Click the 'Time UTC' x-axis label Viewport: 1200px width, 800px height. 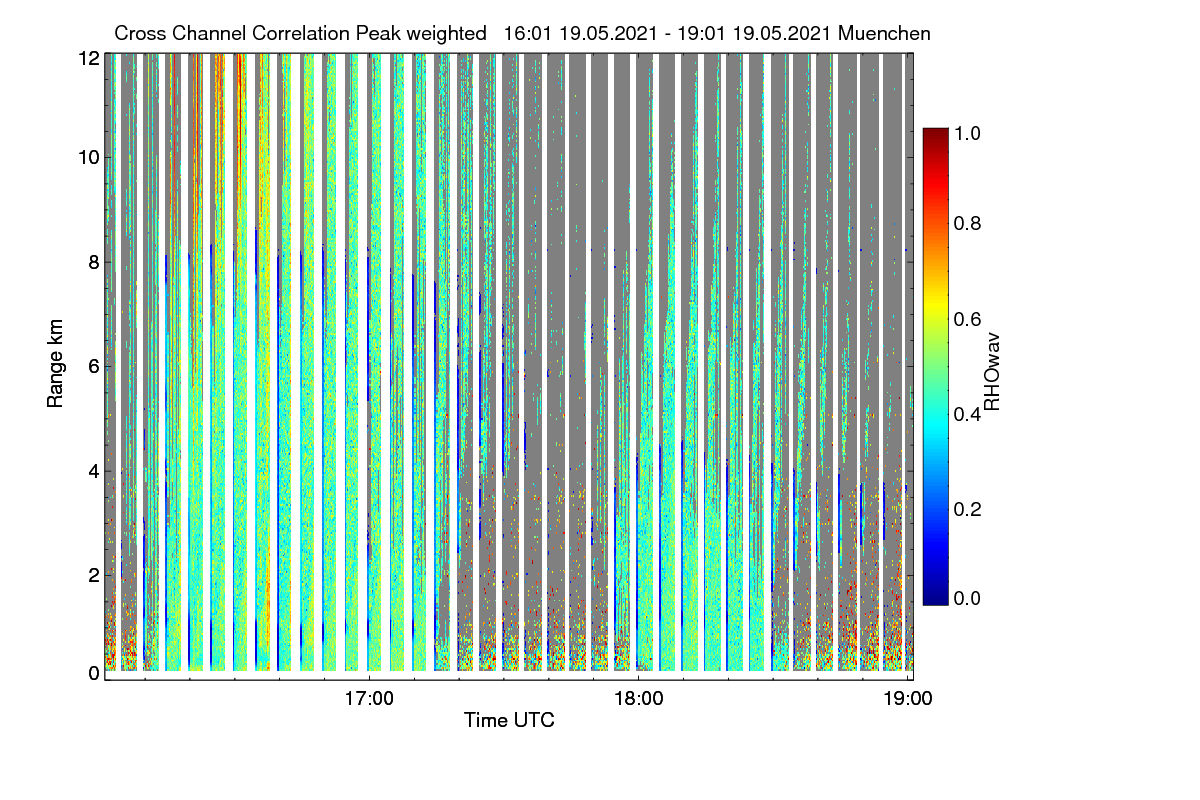coord(509,720)
